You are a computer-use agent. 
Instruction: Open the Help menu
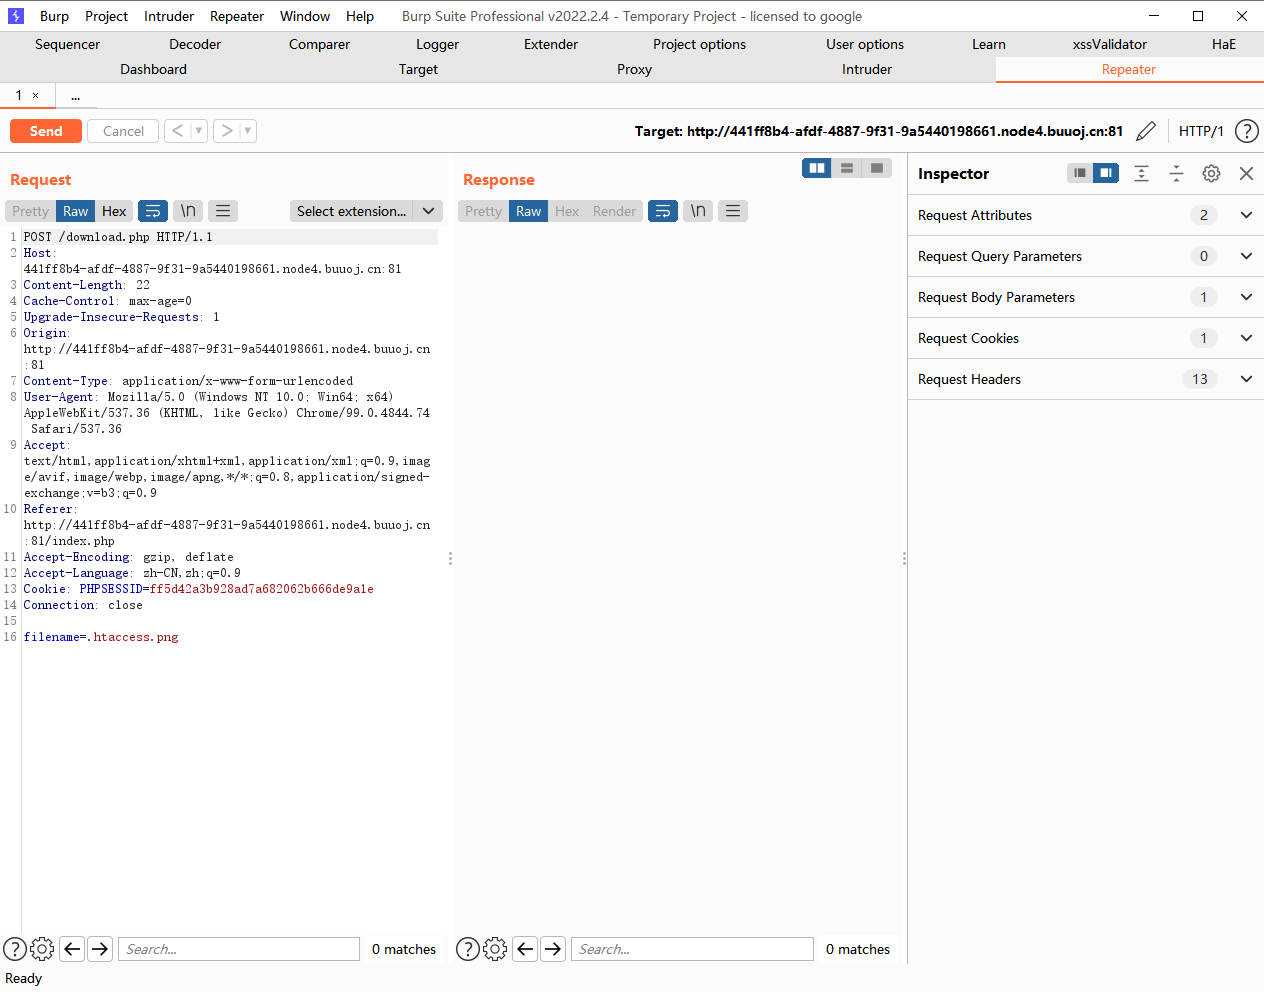(x=360, y=16)
